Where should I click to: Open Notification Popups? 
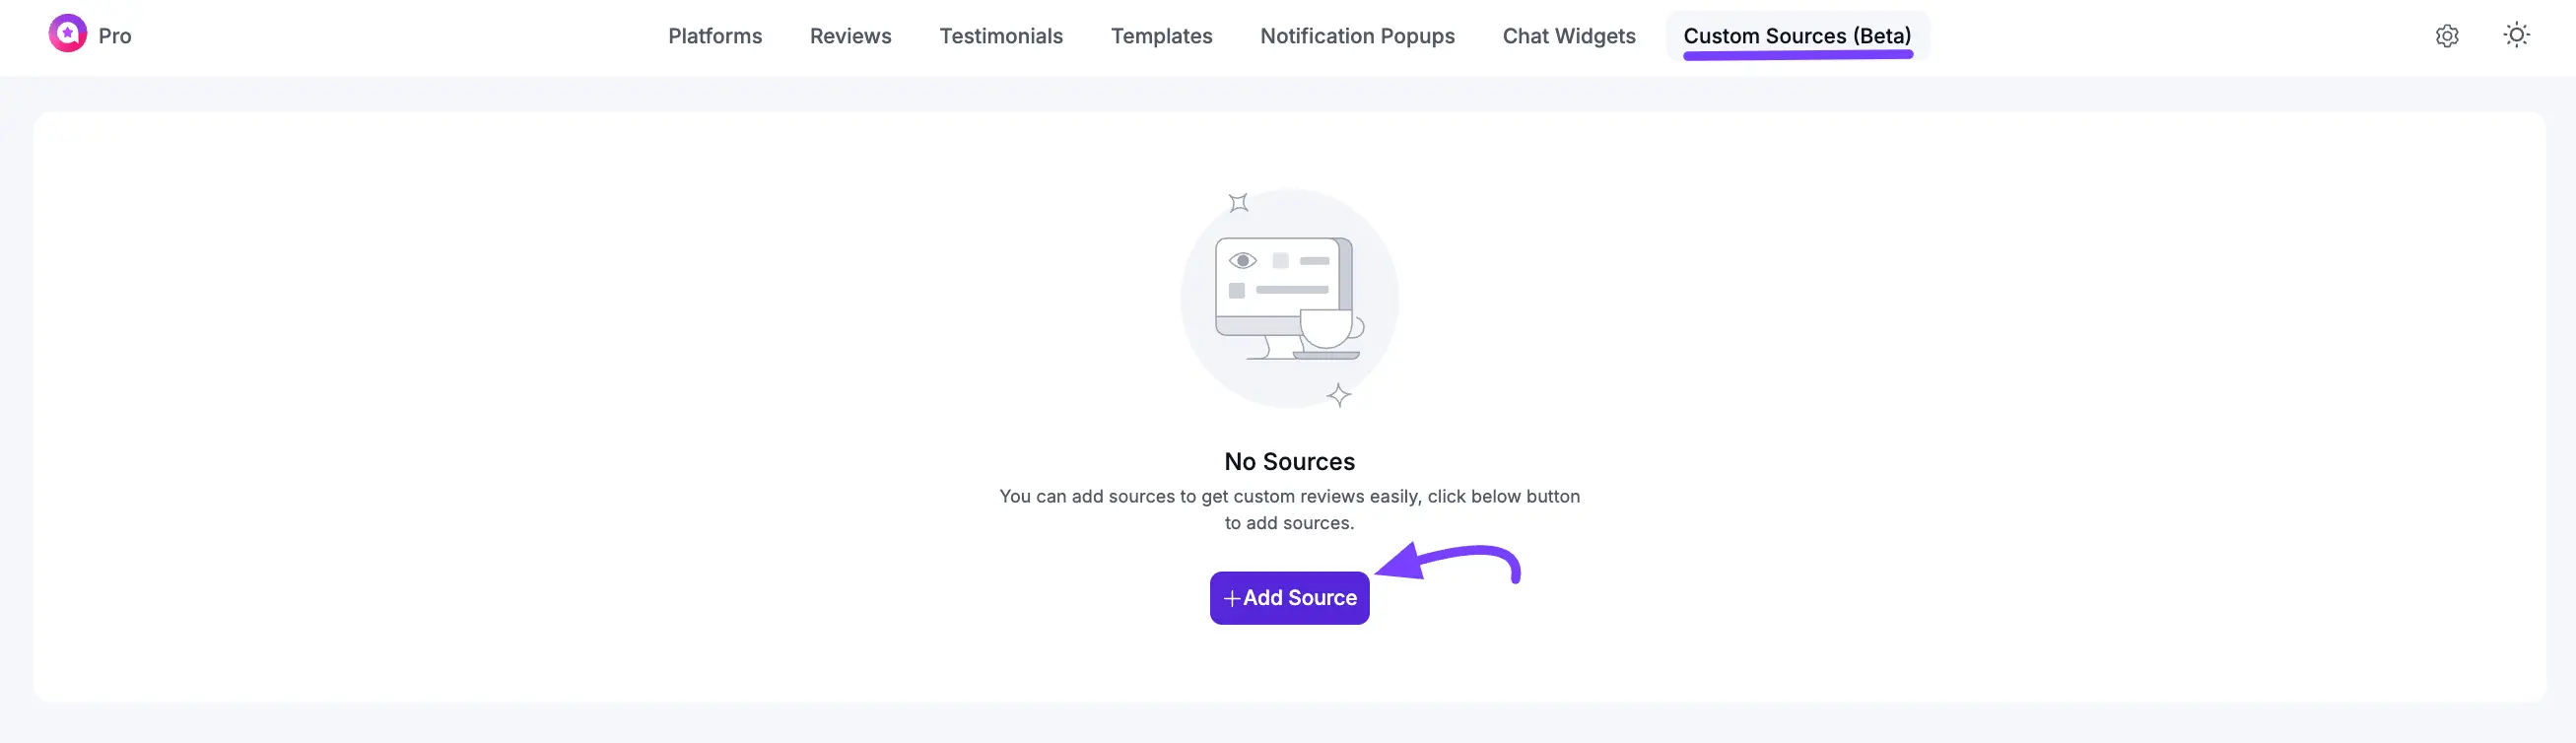pyautogui.click(x=1357, y=35)
